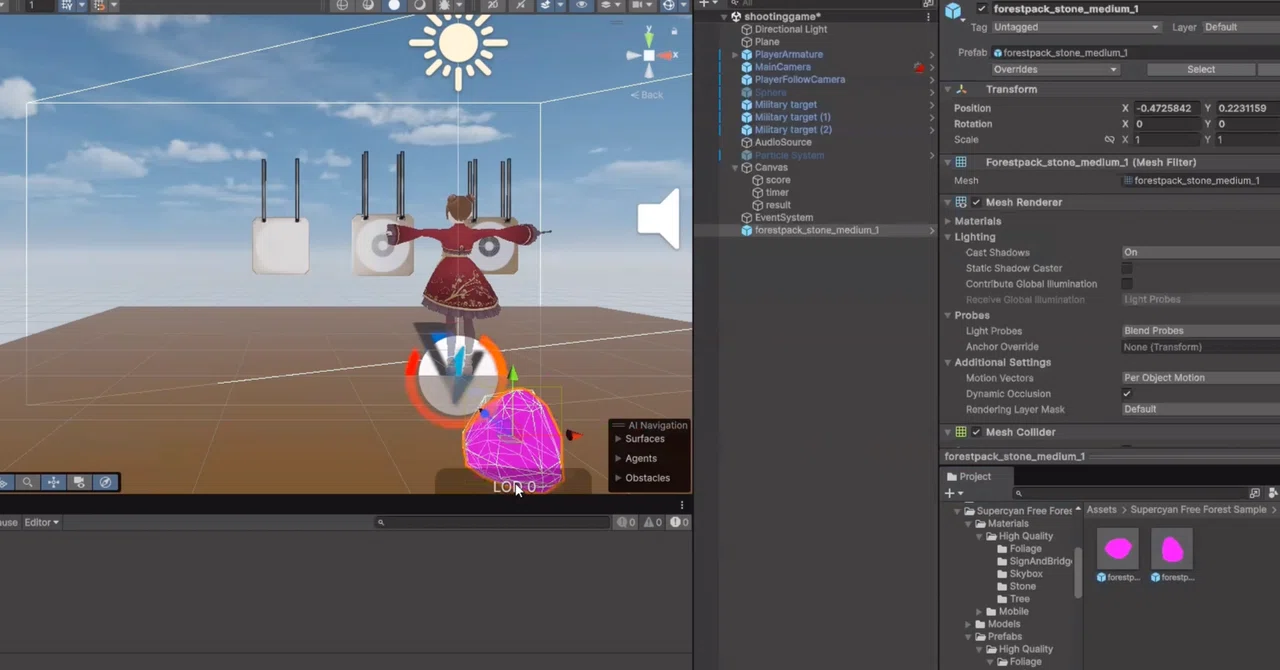Click the first forestpack stone asset thumbnail
Image resolution: width=1280 pixels, height=670 pixels.
pos(1118,548)
